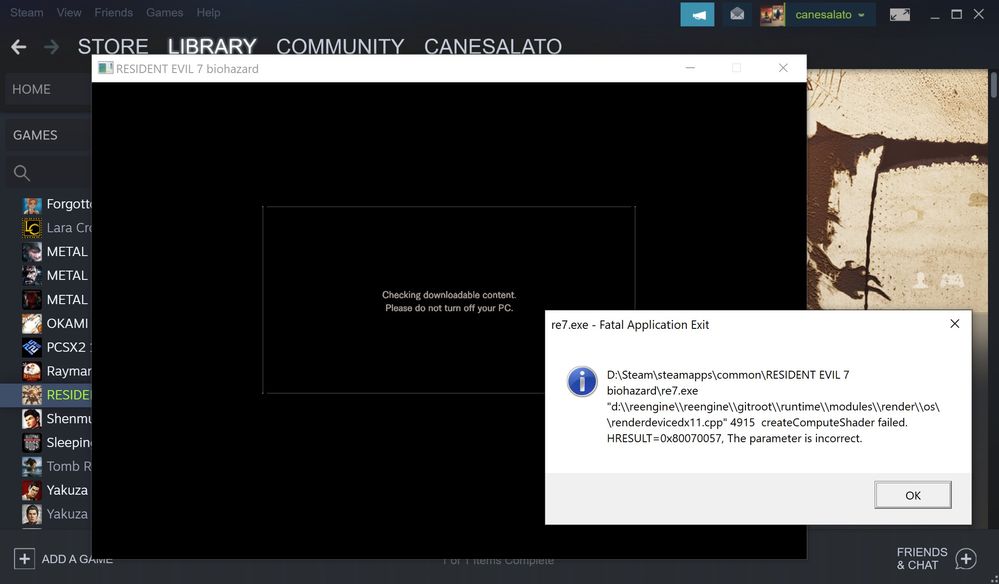Open the Steam menu
Image resolution: width=999 pixels, height=584 pixels.
point(27,12)
